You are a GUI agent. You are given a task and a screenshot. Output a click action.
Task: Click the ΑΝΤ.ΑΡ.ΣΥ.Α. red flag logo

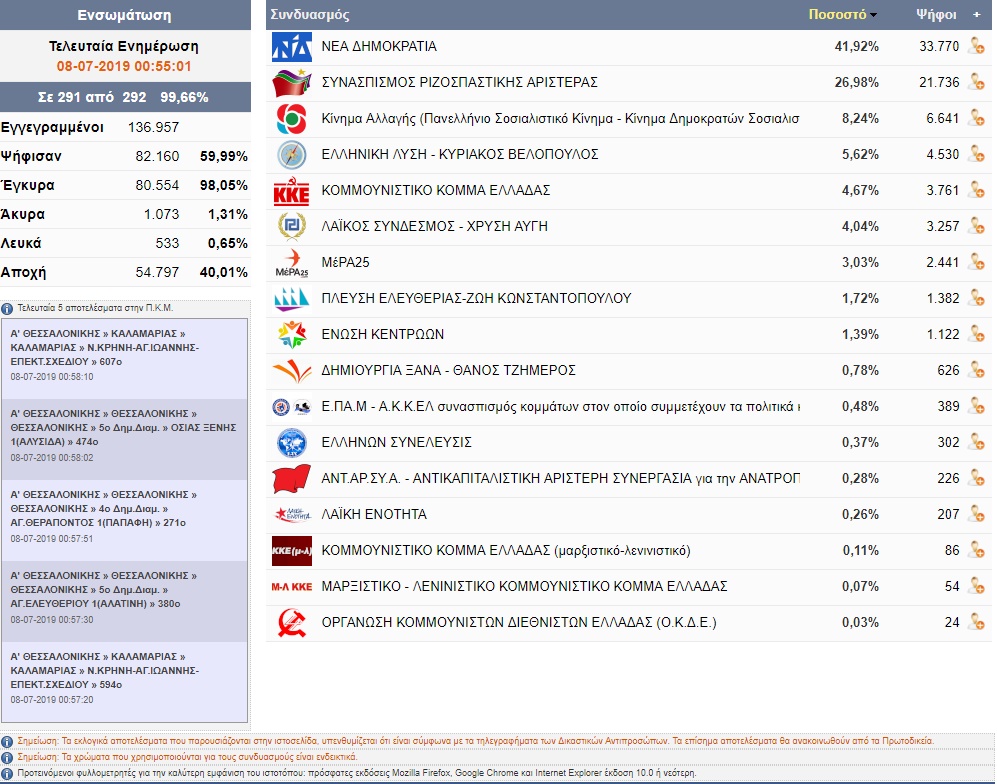(292, 479)
